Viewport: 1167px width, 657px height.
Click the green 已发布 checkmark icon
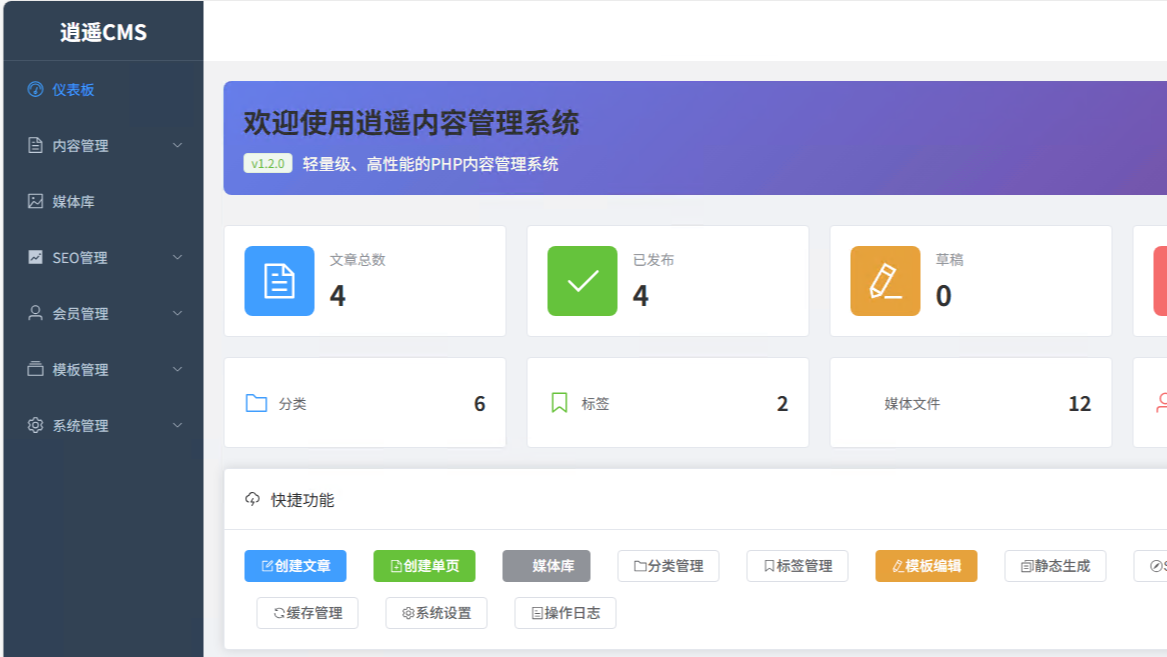(582, 280)
